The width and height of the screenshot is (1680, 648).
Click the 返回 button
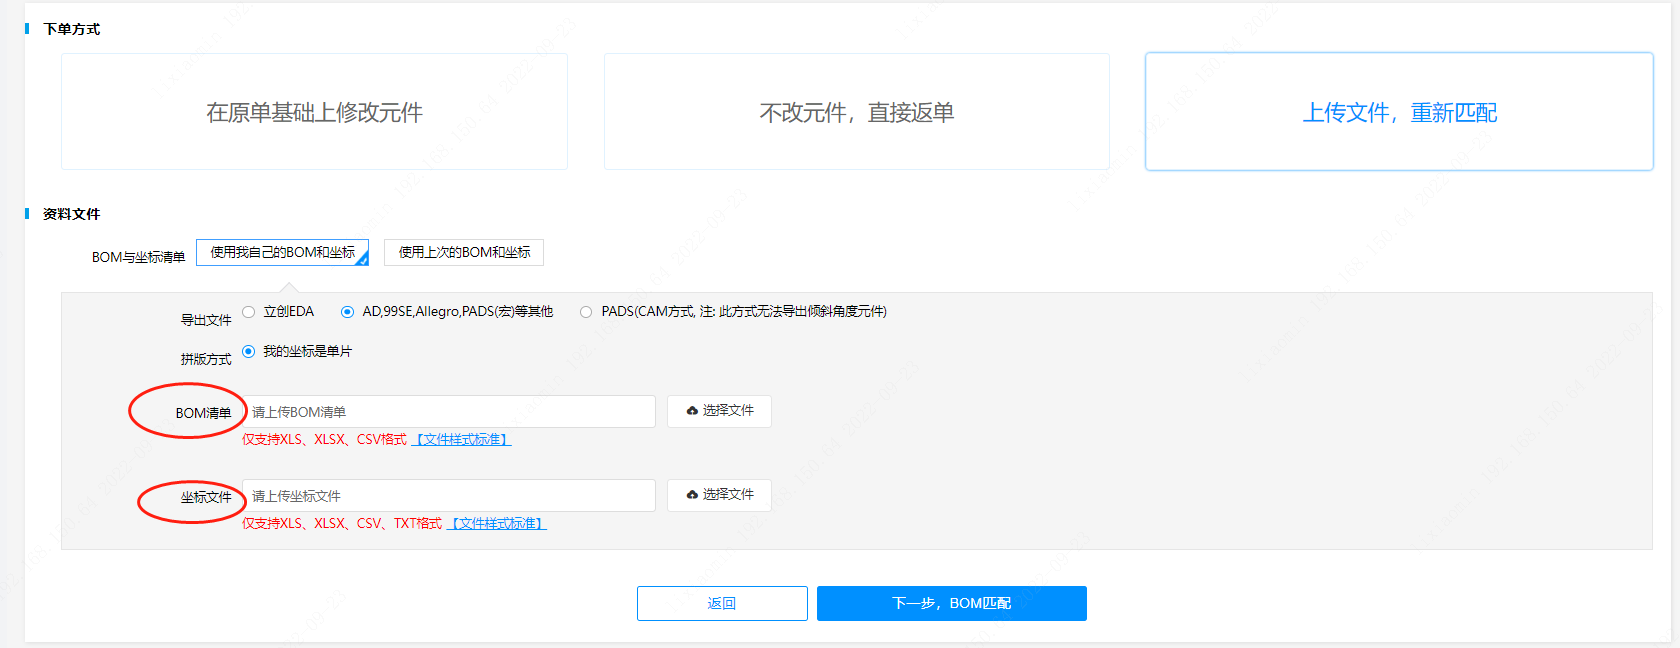pyautogui.click(x=722, y=603)
